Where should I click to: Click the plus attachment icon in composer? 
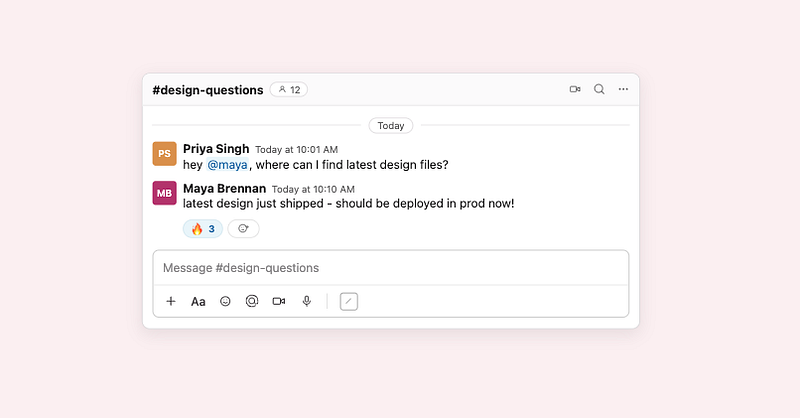[171, 301]
